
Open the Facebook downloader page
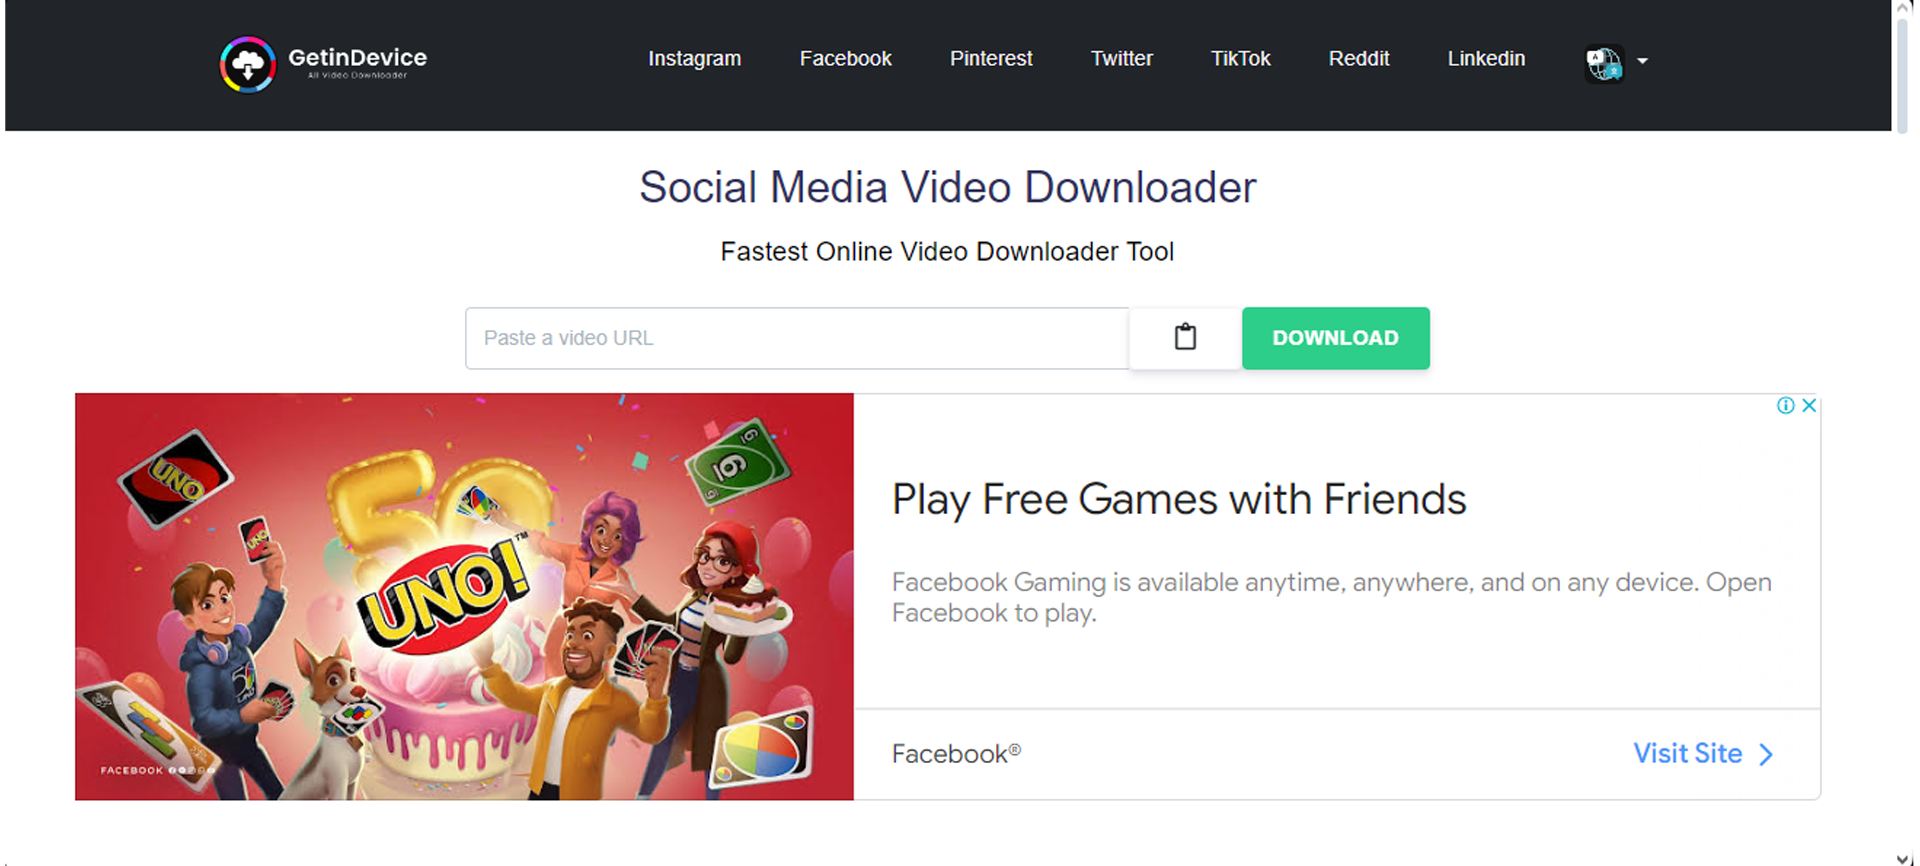click(845, 59)
